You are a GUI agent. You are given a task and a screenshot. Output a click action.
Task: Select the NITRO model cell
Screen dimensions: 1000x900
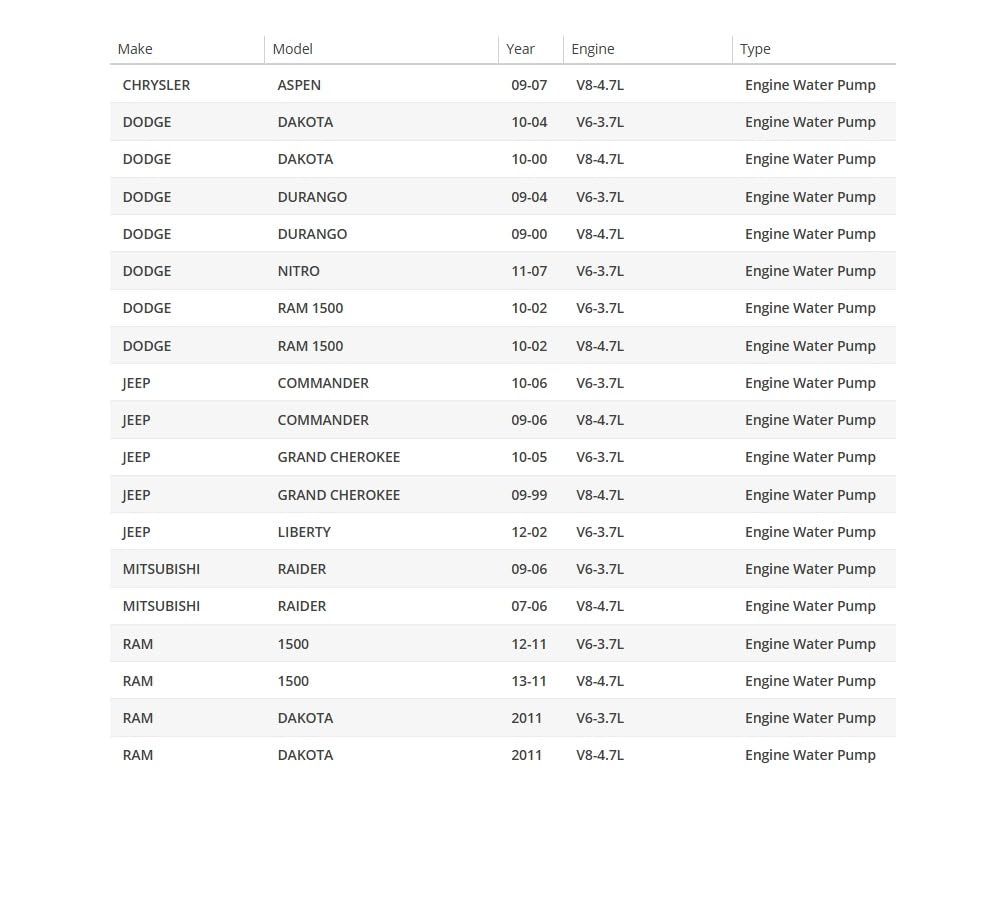click(x=298, y=271)
